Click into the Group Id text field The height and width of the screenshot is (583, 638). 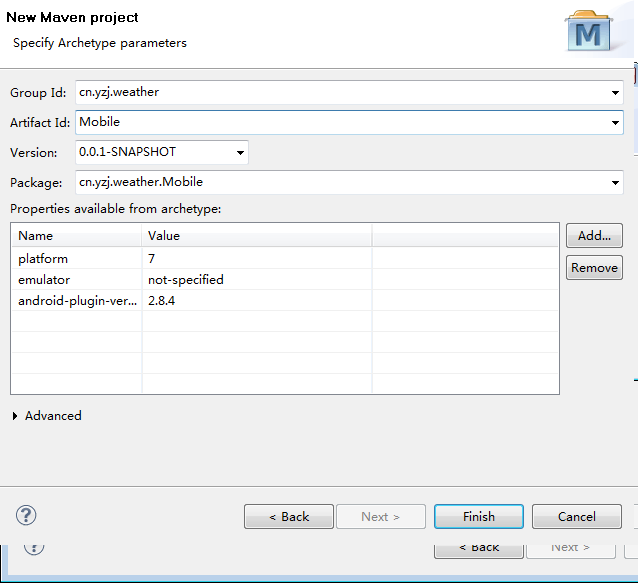[340, 93]
